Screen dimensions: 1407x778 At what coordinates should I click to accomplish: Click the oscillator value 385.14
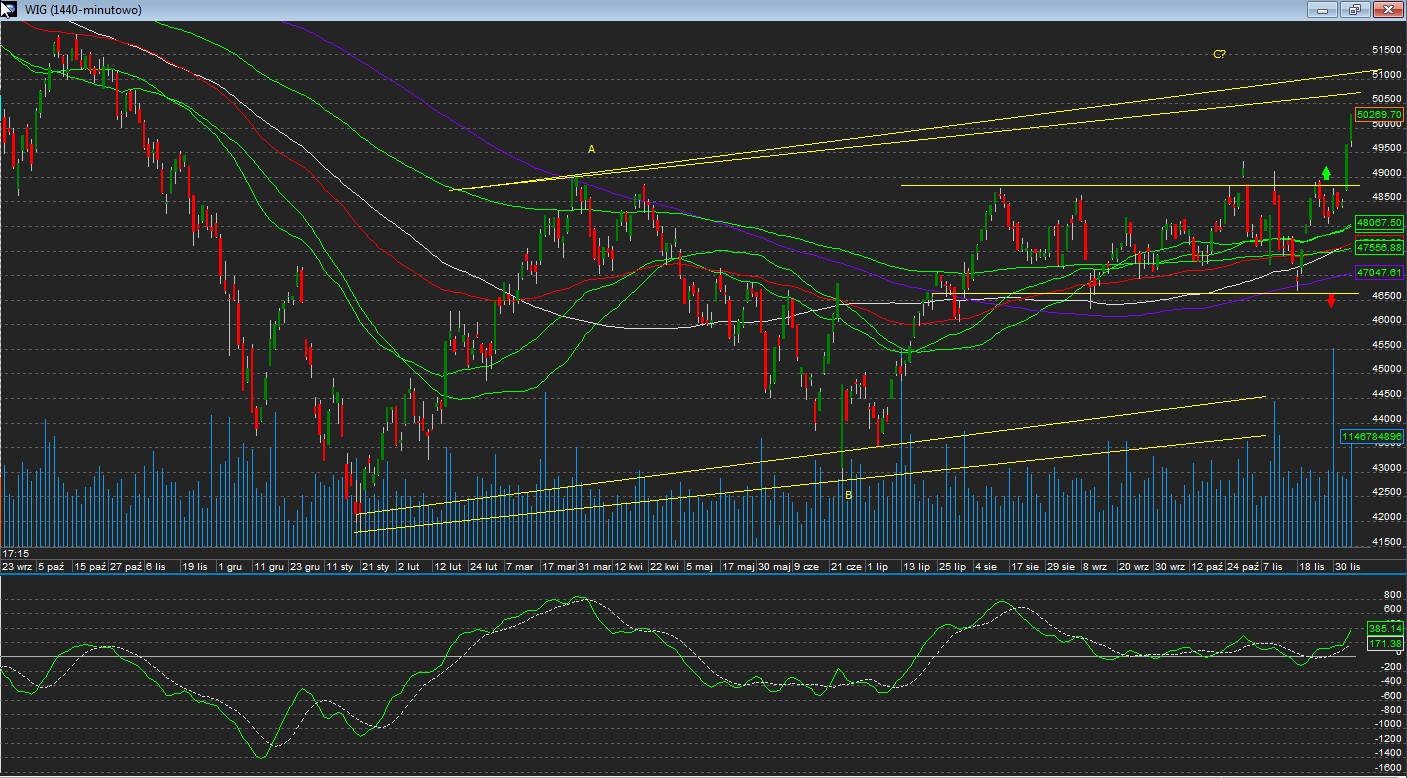coord(1385,628)
